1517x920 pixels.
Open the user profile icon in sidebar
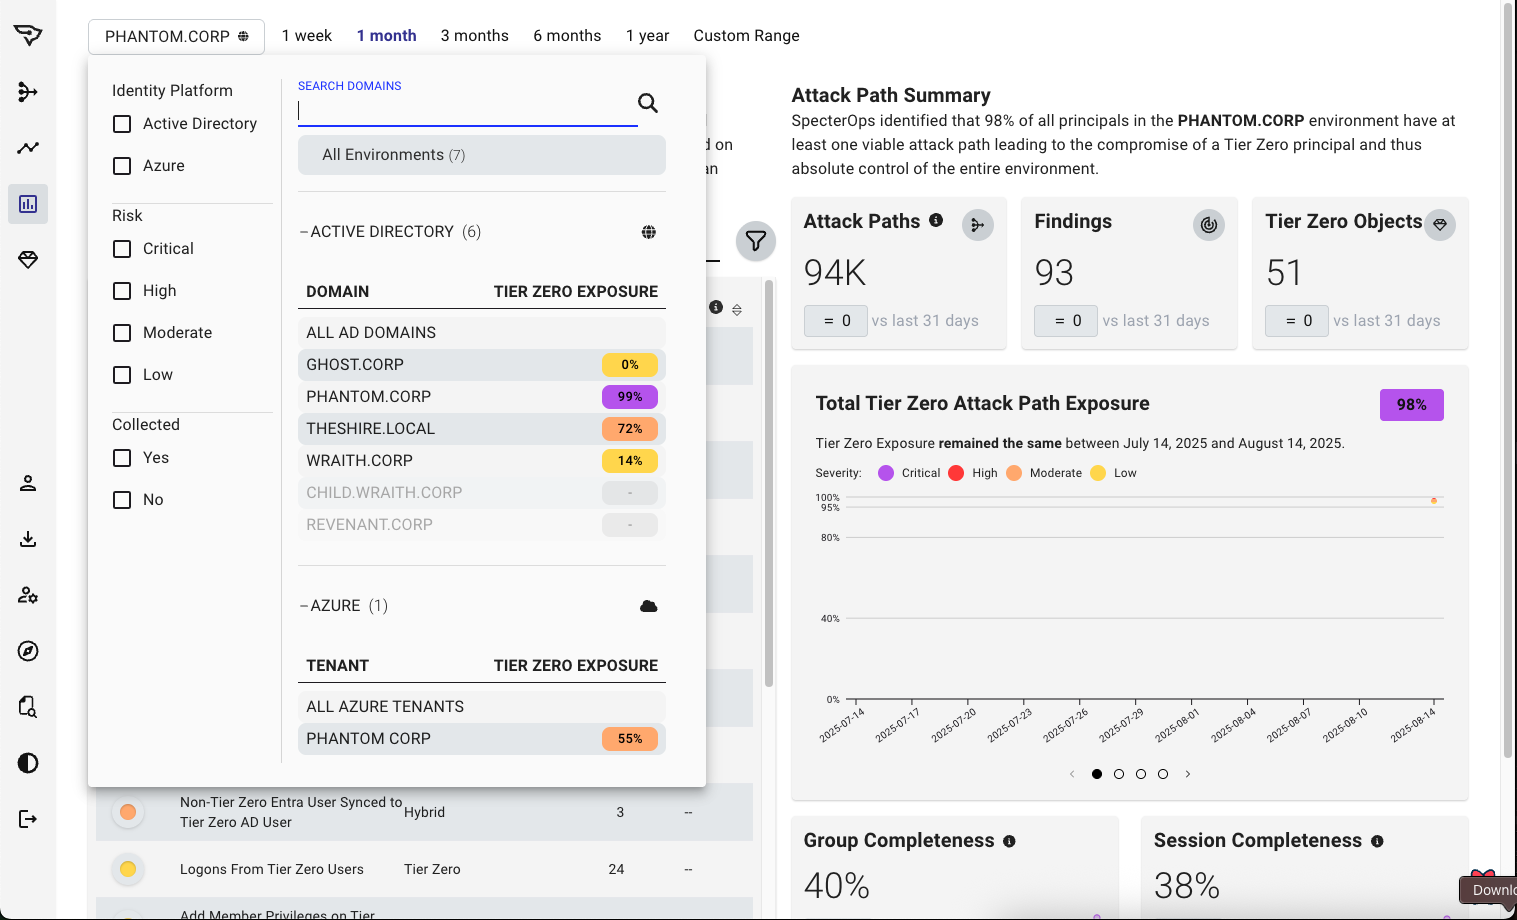[28, 484]
